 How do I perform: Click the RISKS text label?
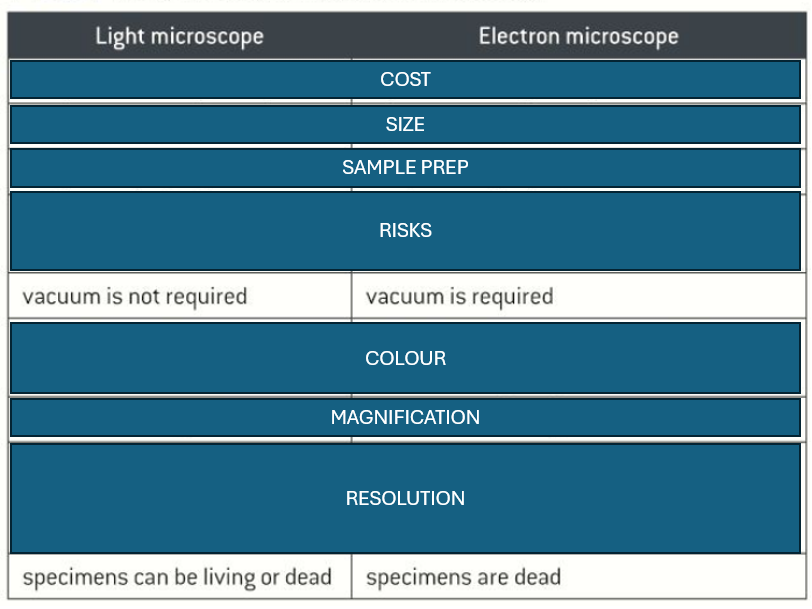tap(405, 231)
